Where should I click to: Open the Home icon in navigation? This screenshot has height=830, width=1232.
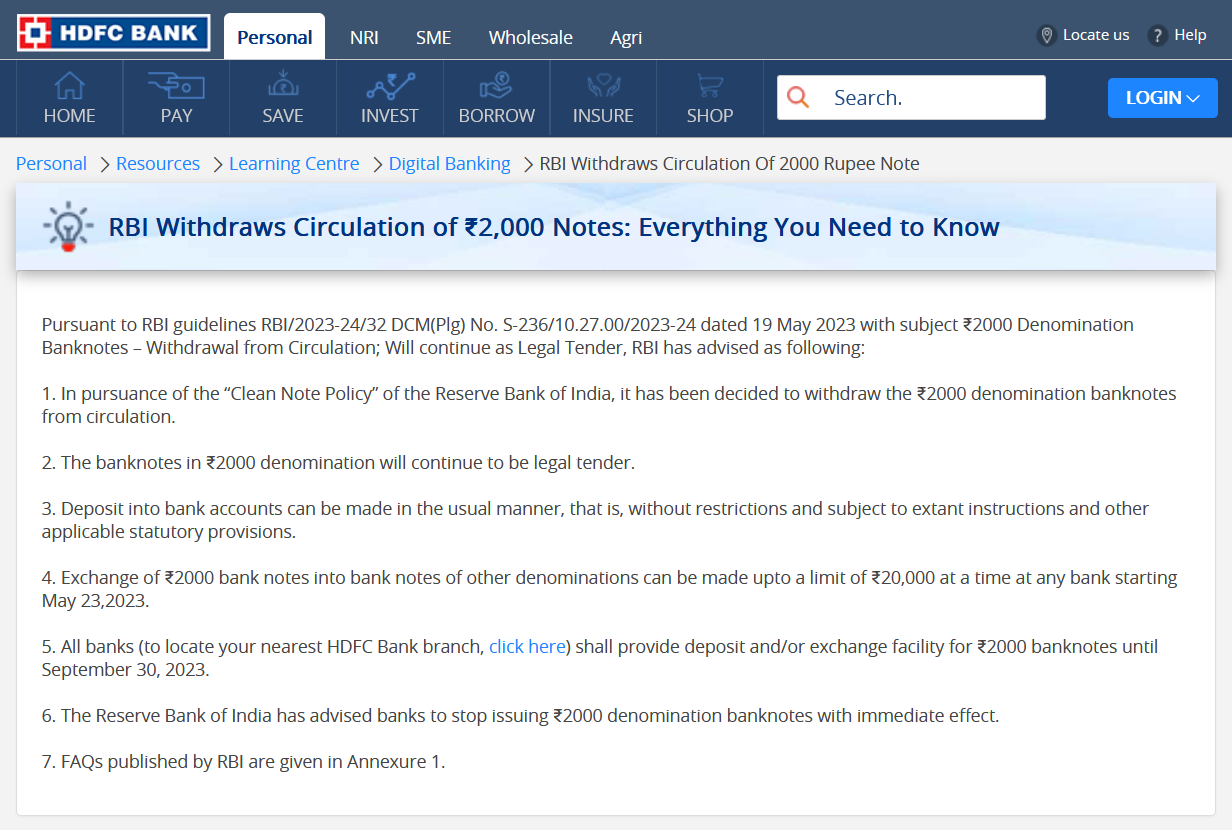tap(69, 86)
